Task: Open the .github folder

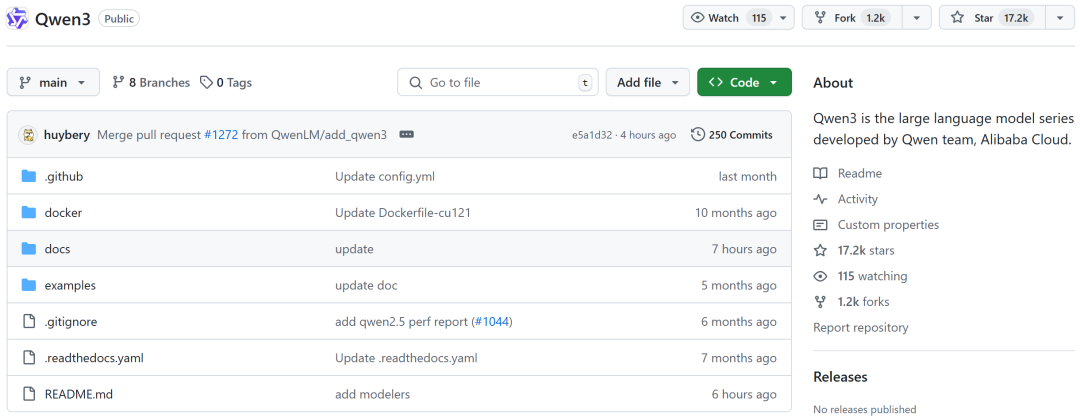Action: (x=63, y=176)
